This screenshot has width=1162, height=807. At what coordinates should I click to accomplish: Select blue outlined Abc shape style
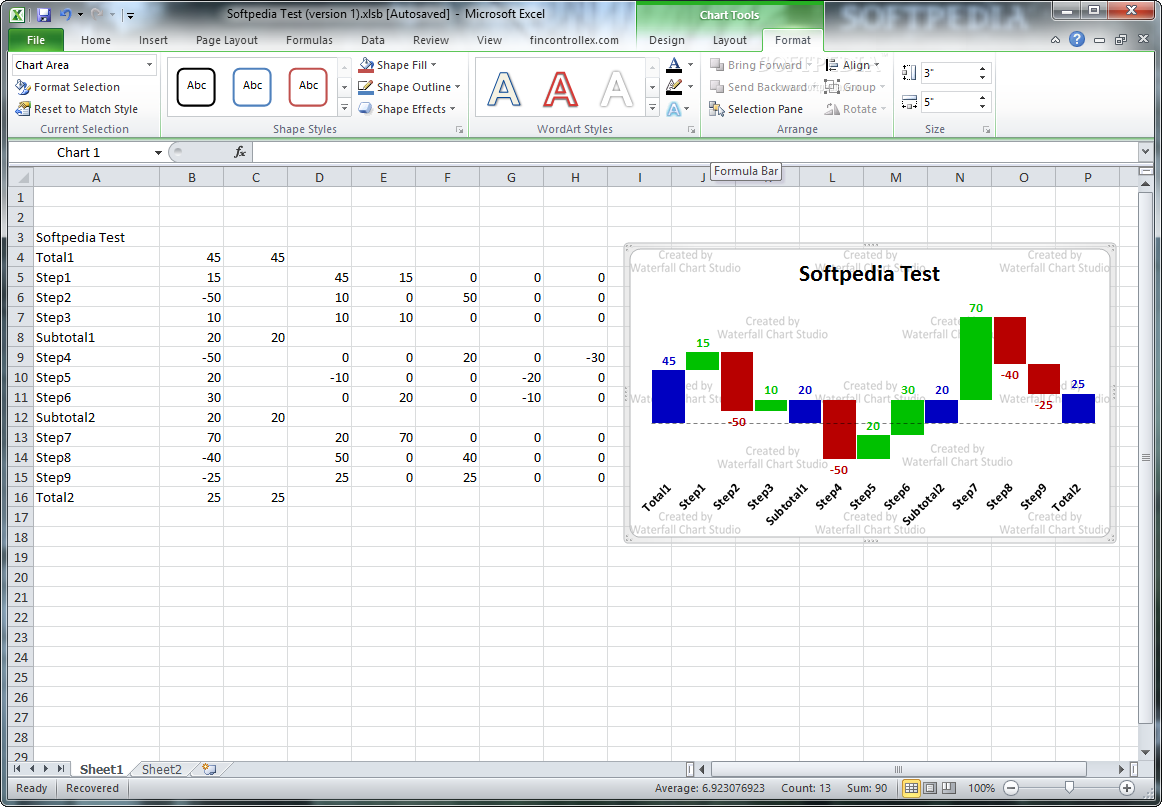pos(252,87)
